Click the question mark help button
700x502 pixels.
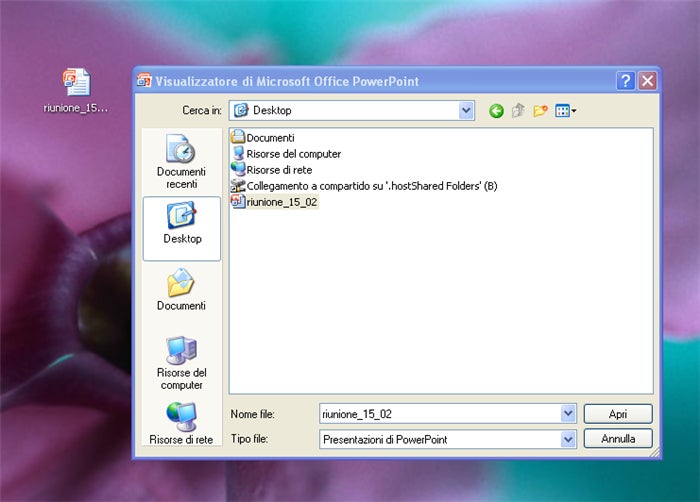[625, 81]
